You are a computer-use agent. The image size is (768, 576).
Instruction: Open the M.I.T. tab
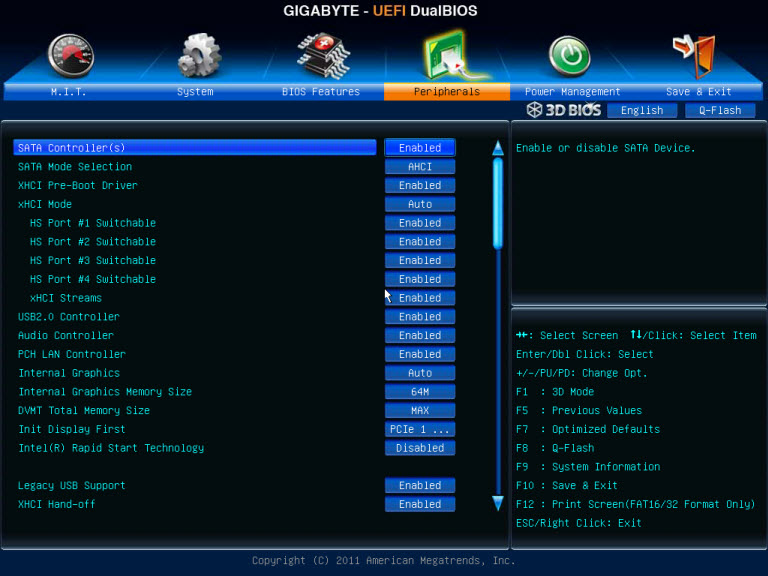68,92
